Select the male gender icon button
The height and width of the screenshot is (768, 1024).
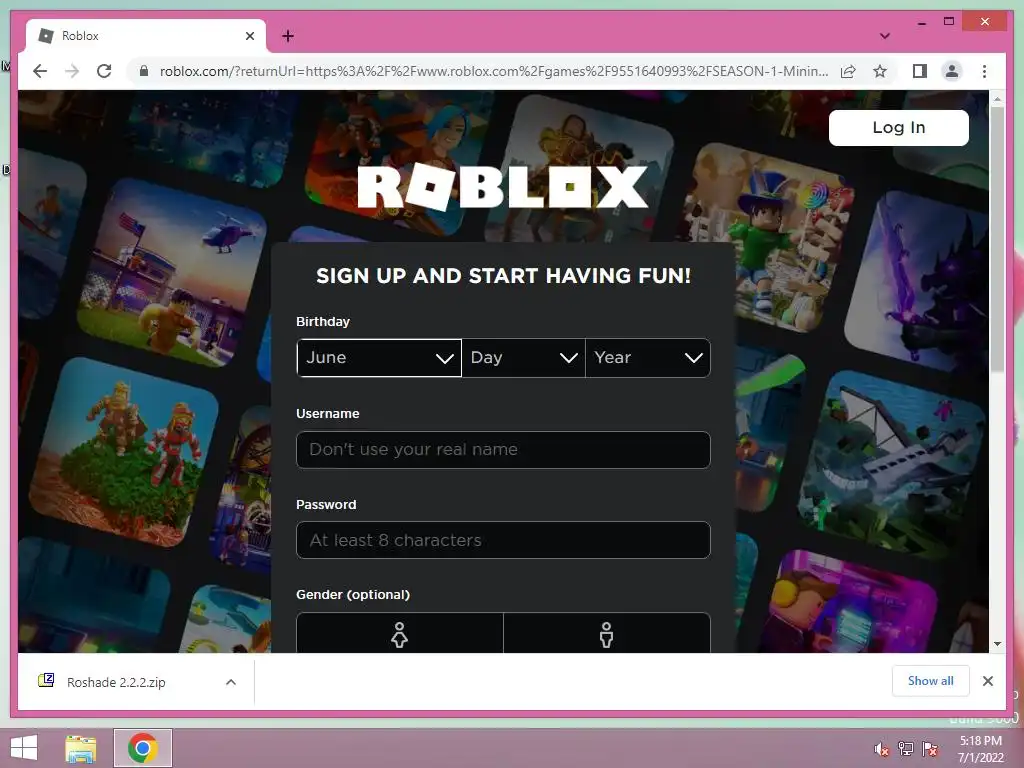pyautogui.click(x=607, y=633)
